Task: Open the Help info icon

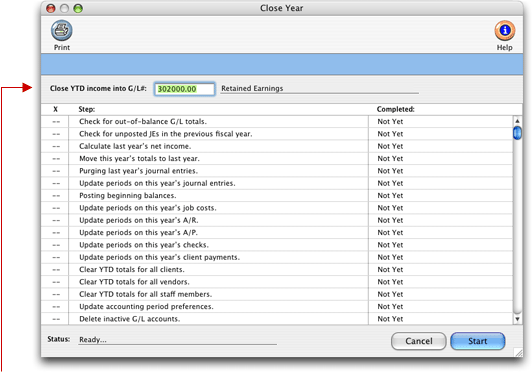Action: point(505,31)
